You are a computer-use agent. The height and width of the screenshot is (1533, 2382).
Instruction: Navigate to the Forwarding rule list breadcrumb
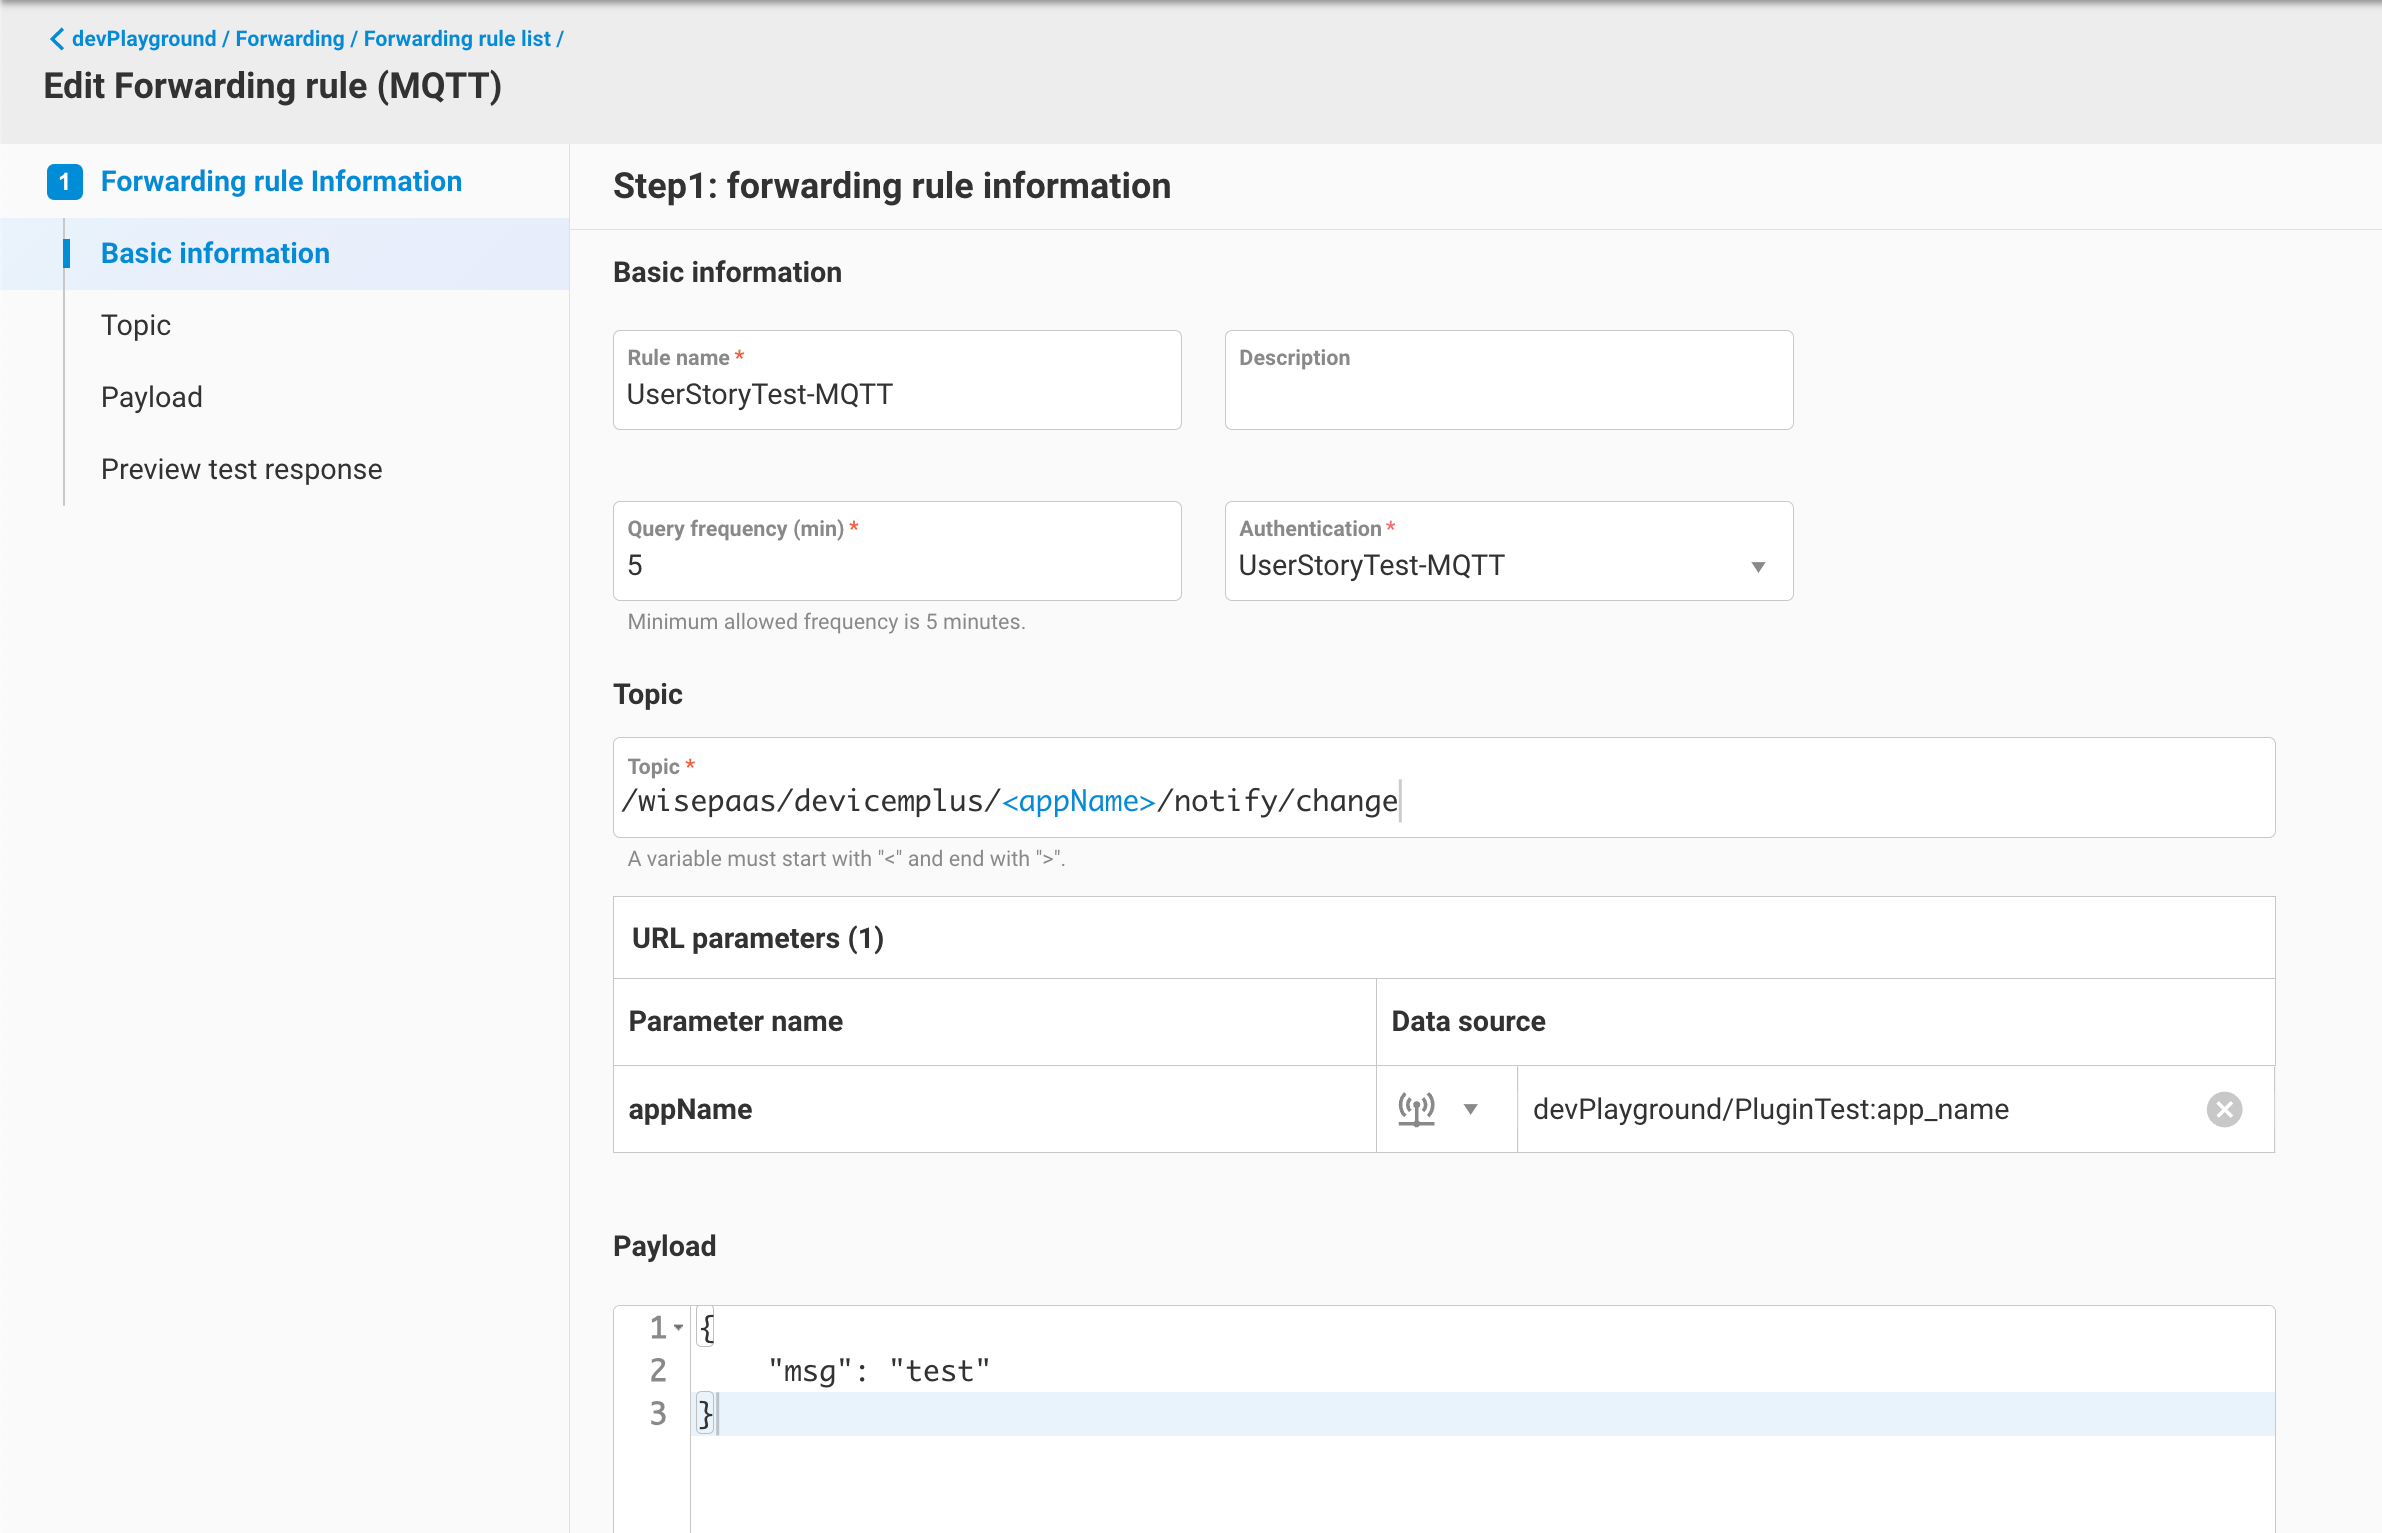tap(456, 38)
